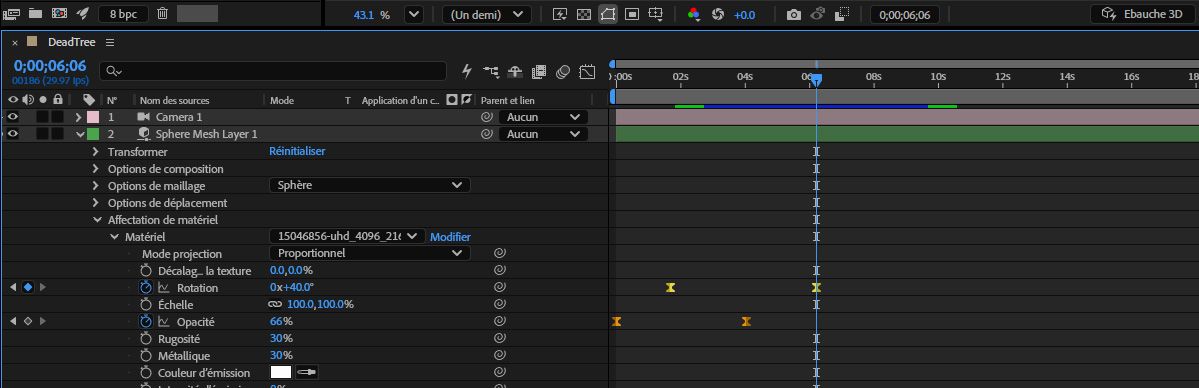The width and height of the screenshot is (1199, 388).
Task: Click the Mode column header
Action: pos(282,100)
